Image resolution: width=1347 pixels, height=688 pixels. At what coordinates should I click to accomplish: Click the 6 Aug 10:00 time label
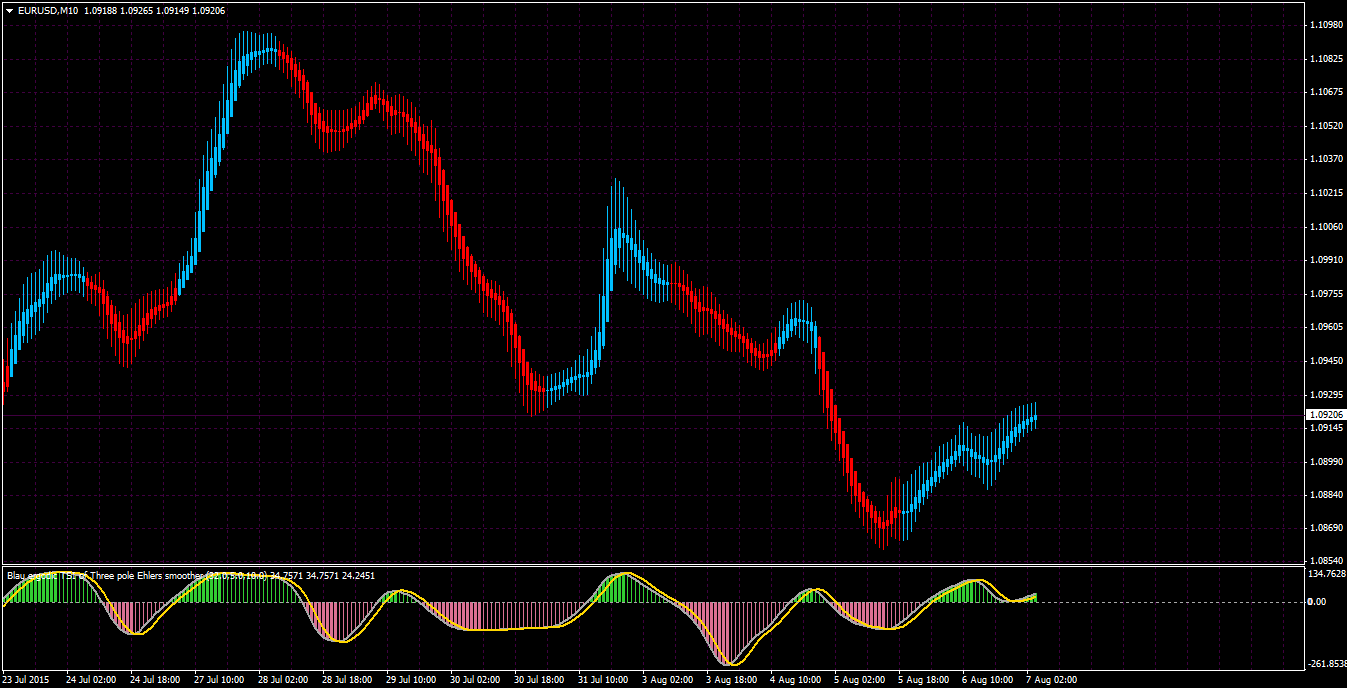pyautogui.click(x=987, y=680)
